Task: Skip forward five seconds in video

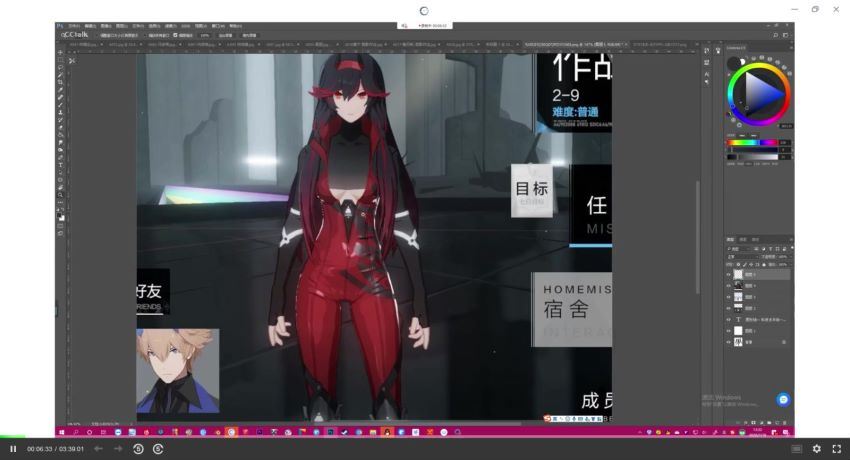Action: coord(158,449)
